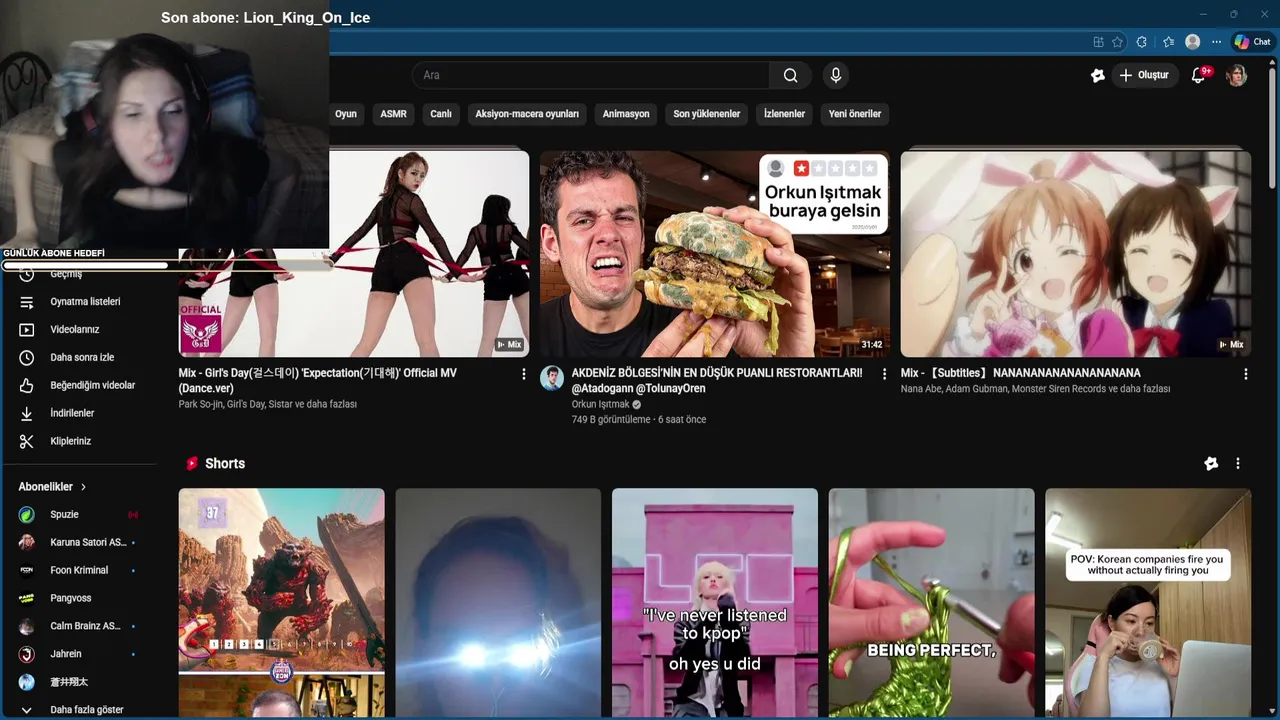Open Foon Kriminal subscription
Viewport: 1280px width, 720px height.
(x=78, y=570)
